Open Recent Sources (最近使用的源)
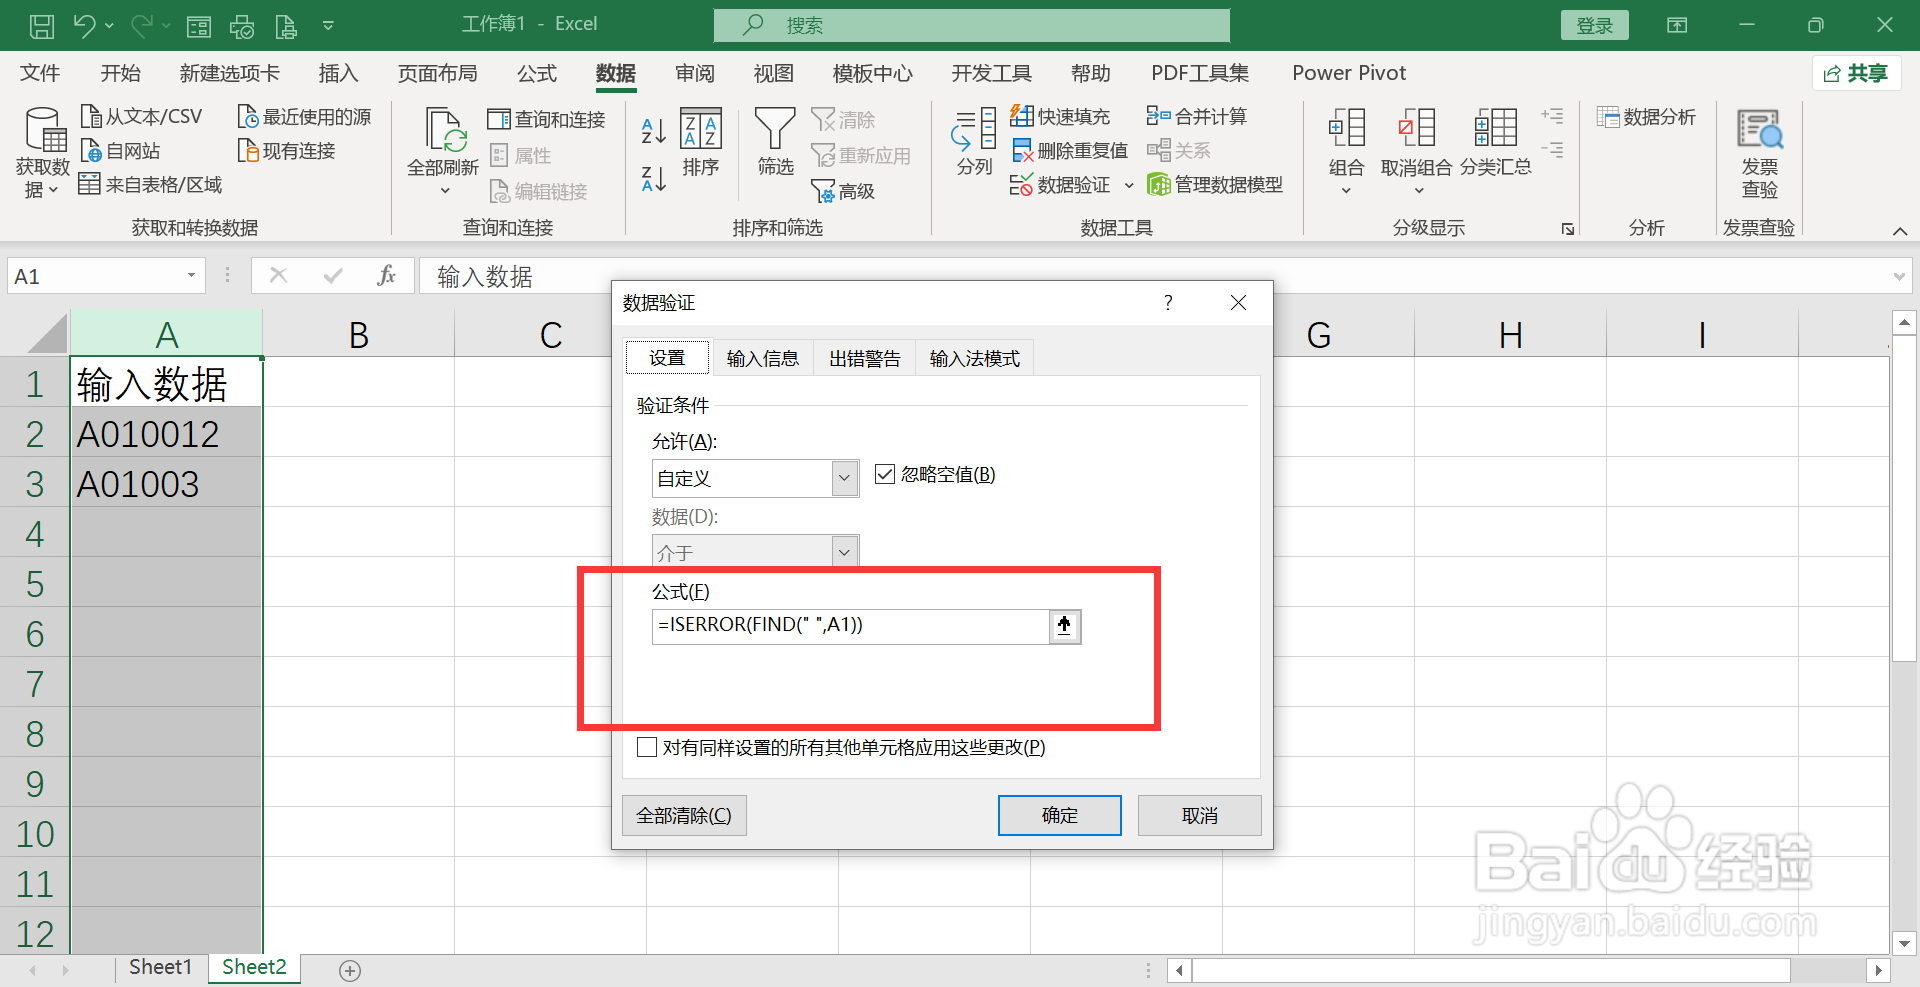1920x987 pixels. 304,117
